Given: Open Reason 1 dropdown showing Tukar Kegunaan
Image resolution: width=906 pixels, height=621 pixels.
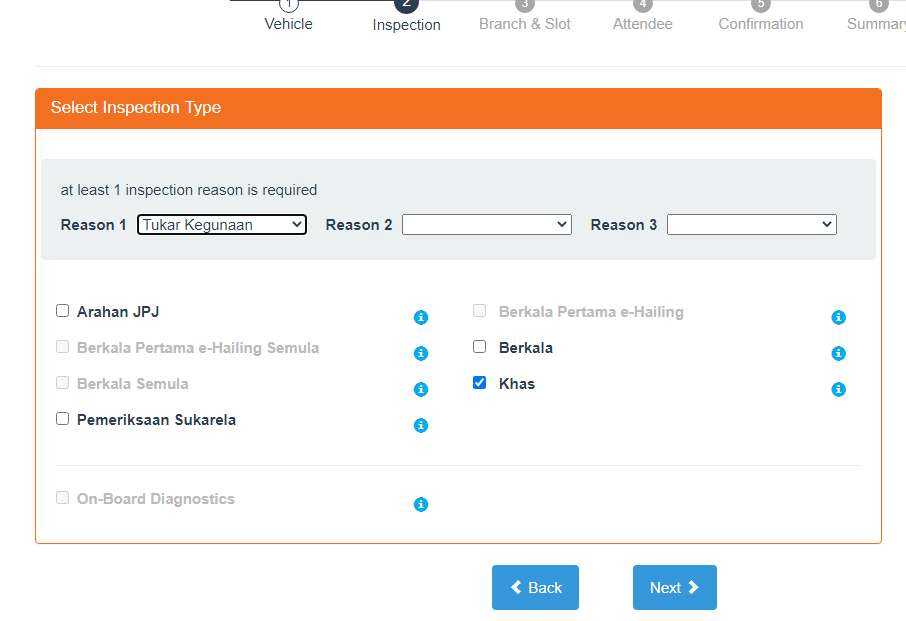Looking at the screenshot, I should tap(222, 225).
